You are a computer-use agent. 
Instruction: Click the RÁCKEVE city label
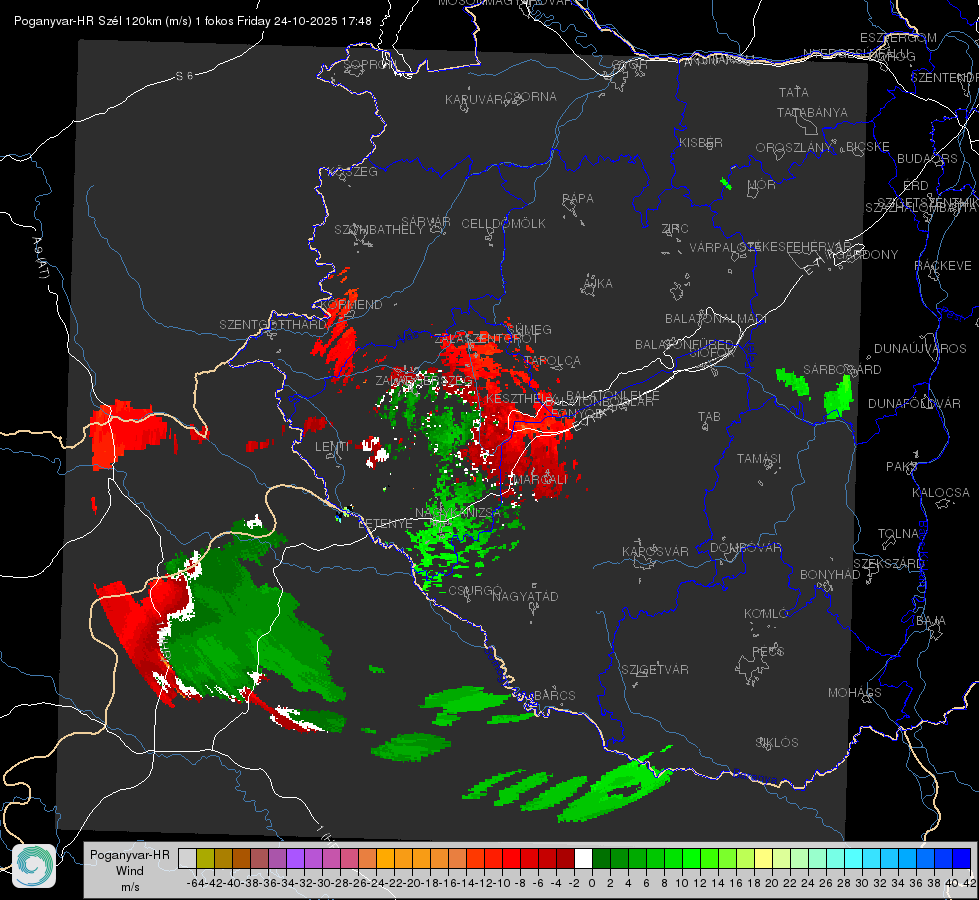click(x=943, y=266)
